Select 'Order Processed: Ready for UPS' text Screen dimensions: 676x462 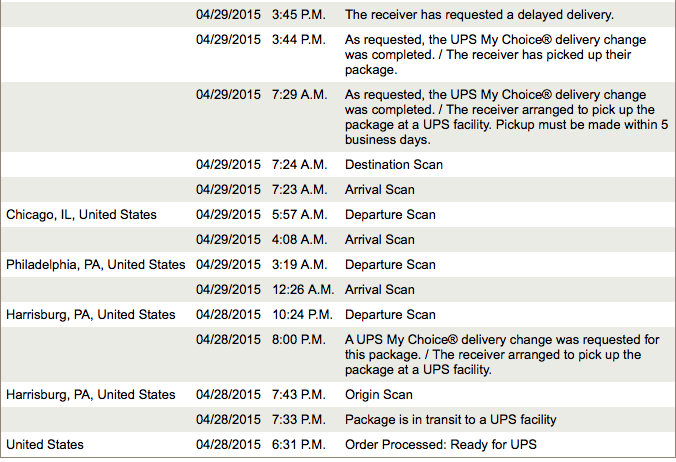(x=441, y=445)
